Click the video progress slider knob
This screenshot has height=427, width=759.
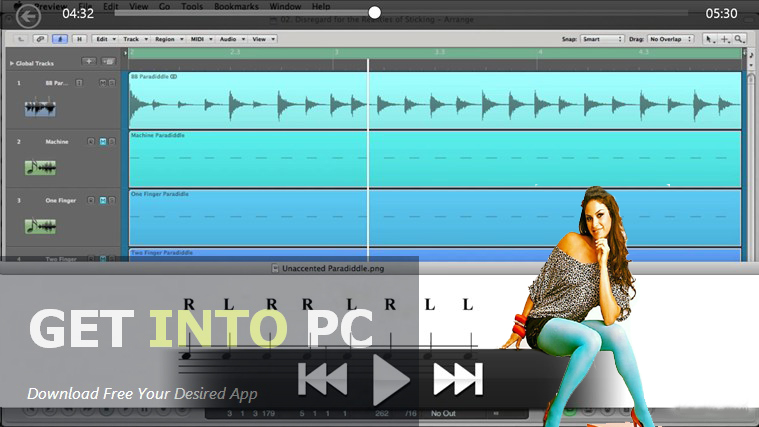pyautogui.click(x=374, y=13)
